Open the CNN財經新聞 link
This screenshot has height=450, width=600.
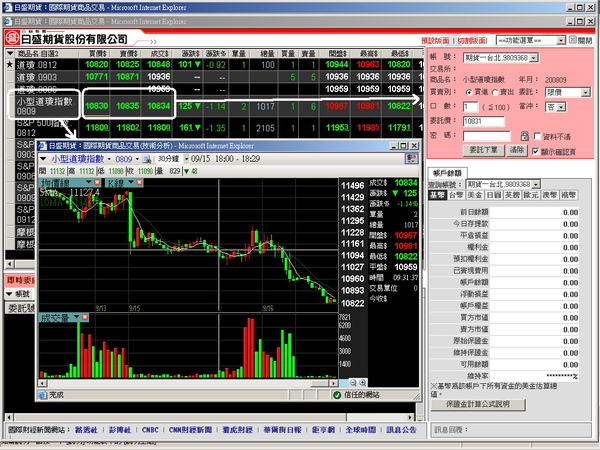[x=190, y=430]
